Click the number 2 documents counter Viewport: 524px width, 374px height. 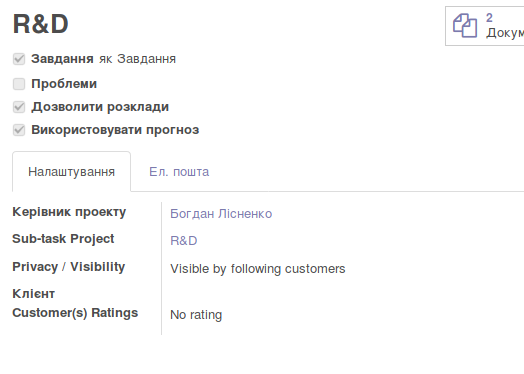489,18
